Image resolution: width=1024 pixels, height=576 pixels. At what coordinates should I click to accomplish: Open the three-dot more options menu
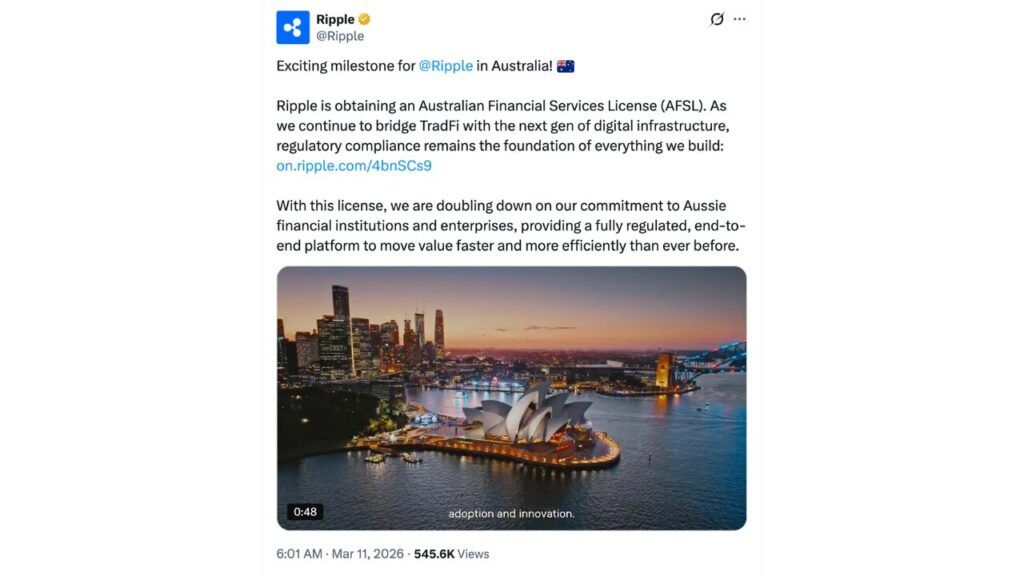click(740, 19)
